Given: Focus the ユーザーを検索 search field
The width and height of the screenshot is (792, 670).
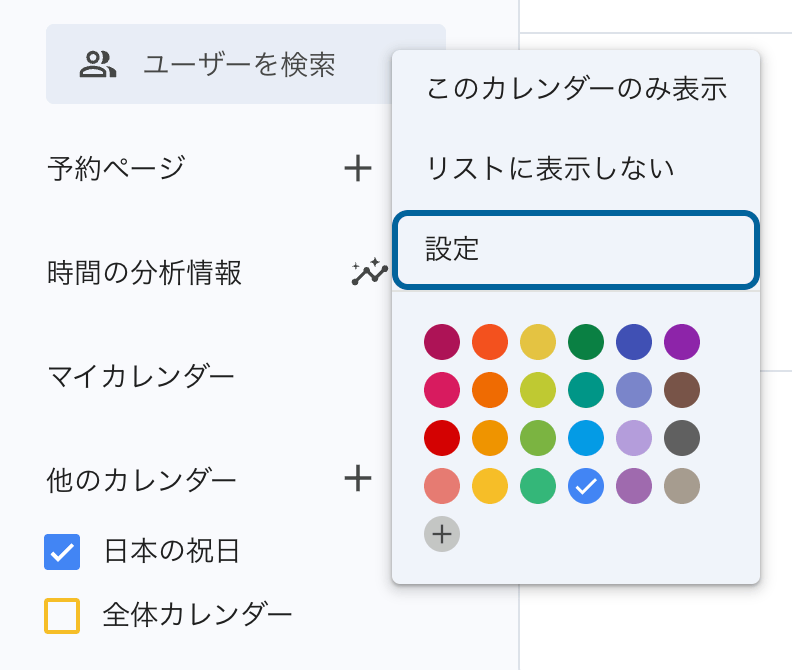Looking at the screenshot, I should (x=240, y=65).
